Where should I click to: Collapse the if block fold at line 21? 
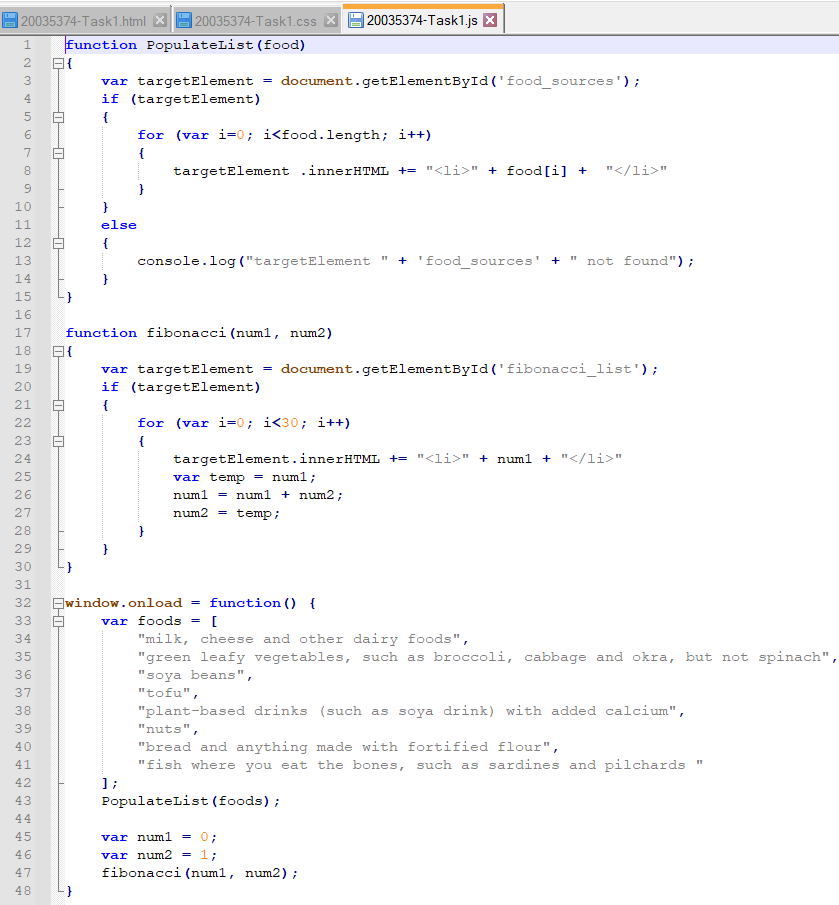[58, 405]
